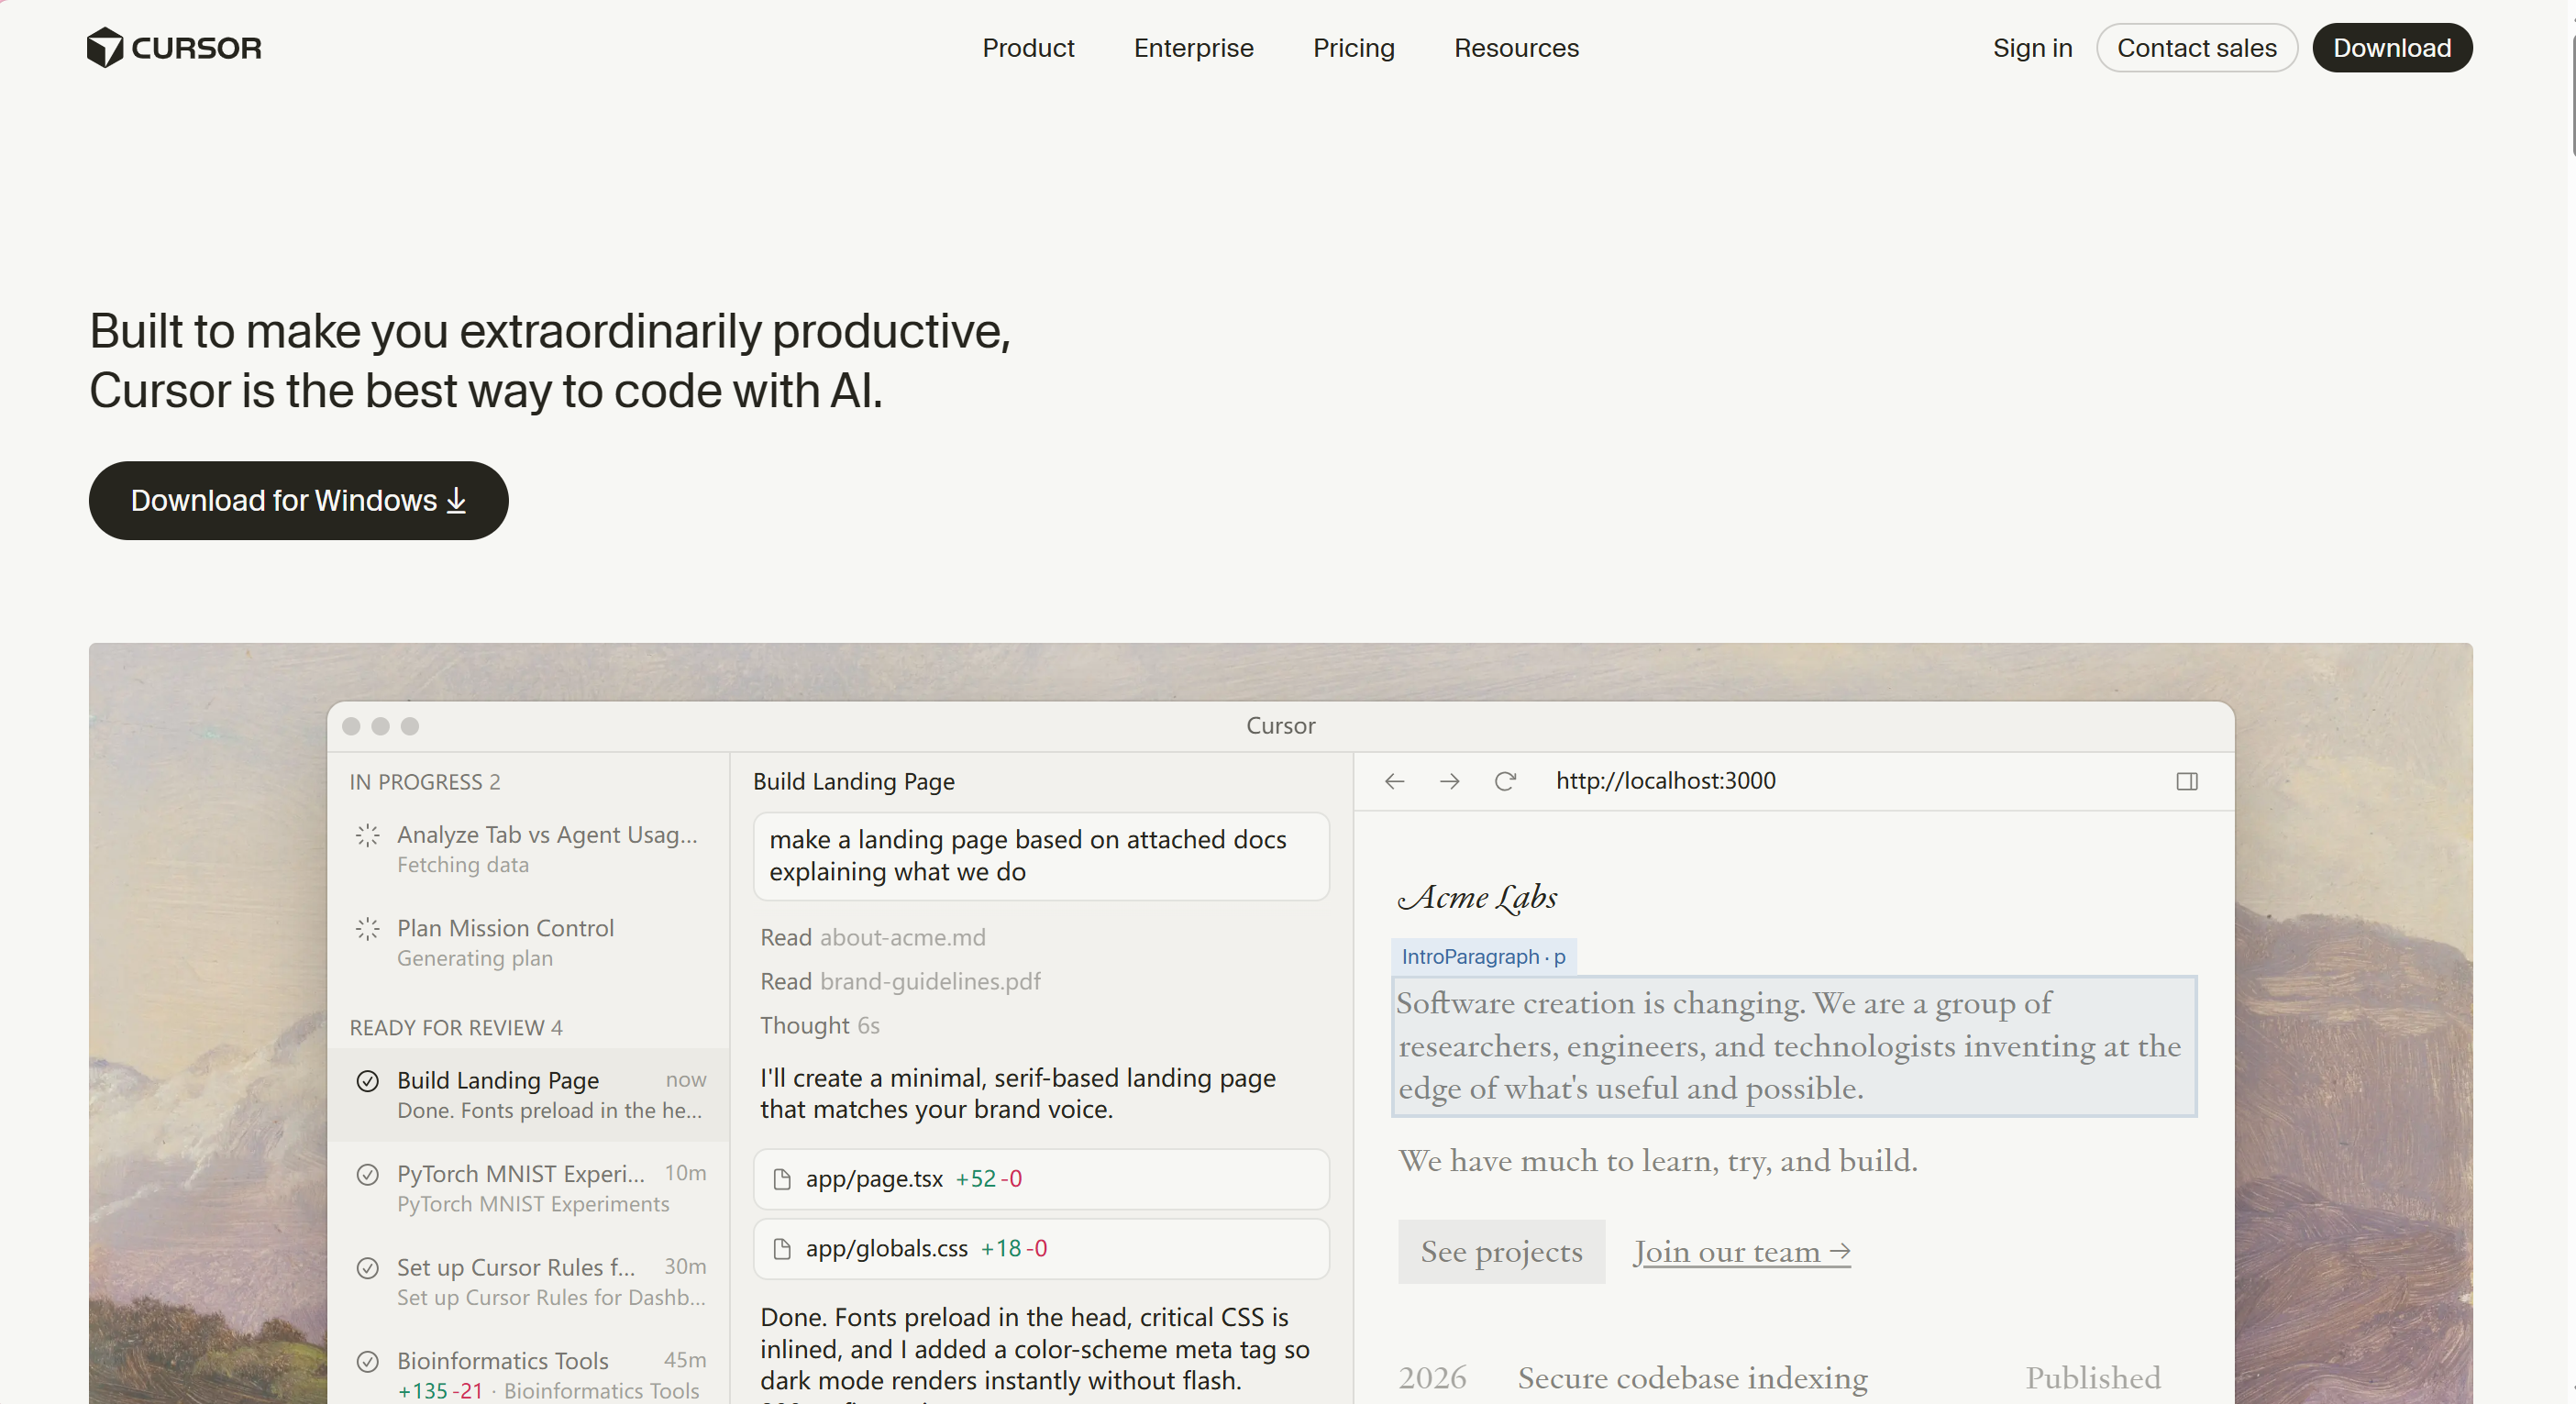Click checkmark icon beside Bioinformatics Tools
This screenshot has height=1404, width=2576.
[367, 1361]
